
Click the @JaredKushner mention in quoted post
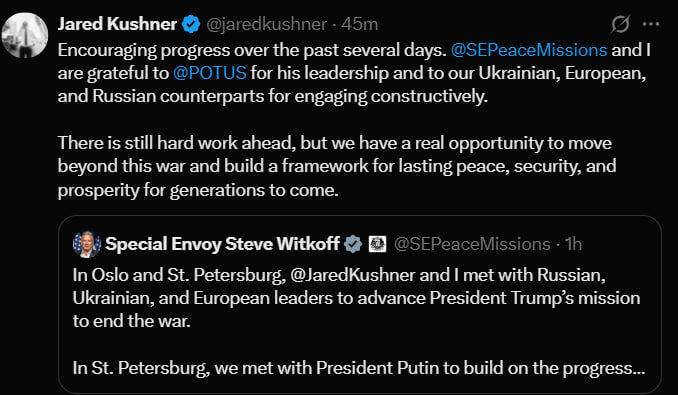pos(353,275)
